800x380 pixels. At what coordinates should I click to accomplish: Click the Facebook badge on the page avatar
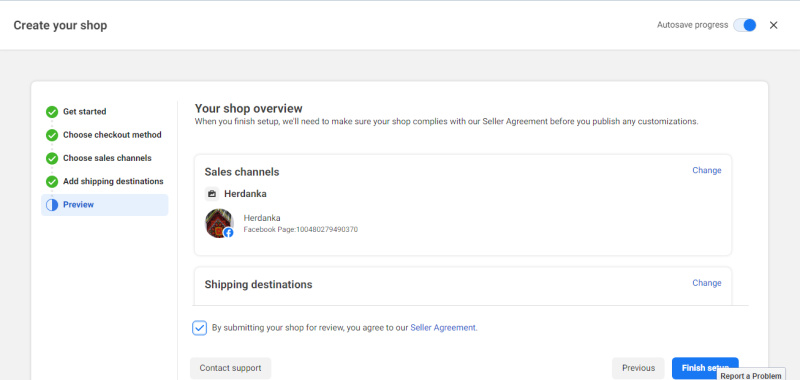click(229, 233)
